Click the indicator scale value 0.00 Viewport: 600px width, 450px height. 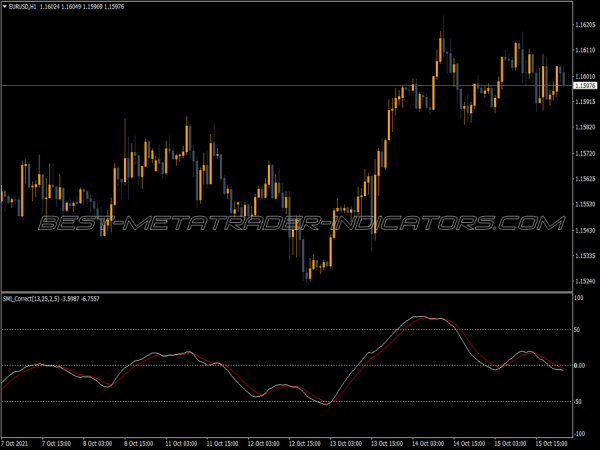[580, 366]
